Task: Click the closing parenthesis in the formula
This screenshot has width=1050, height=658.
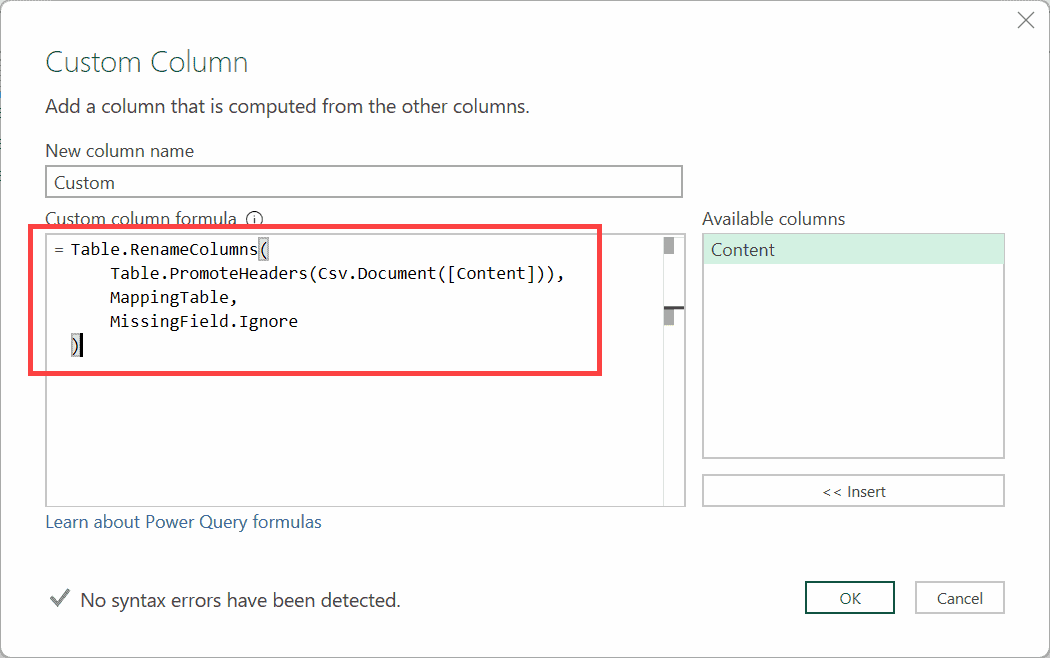Action: click(76, 344)
